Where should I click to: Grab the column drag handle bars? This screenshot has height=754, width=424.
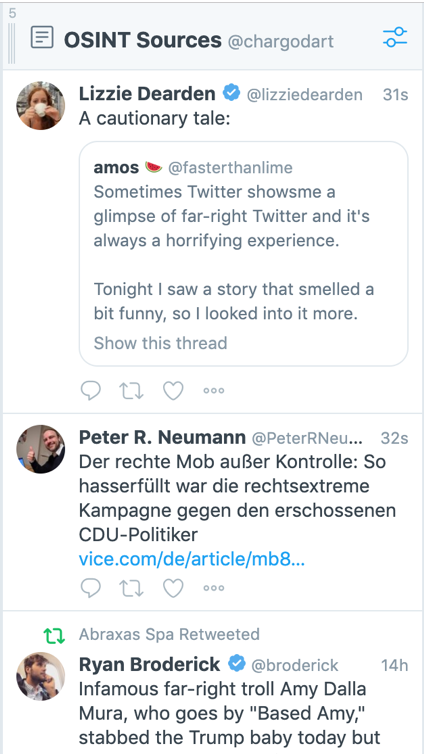[x=12, y=43]
